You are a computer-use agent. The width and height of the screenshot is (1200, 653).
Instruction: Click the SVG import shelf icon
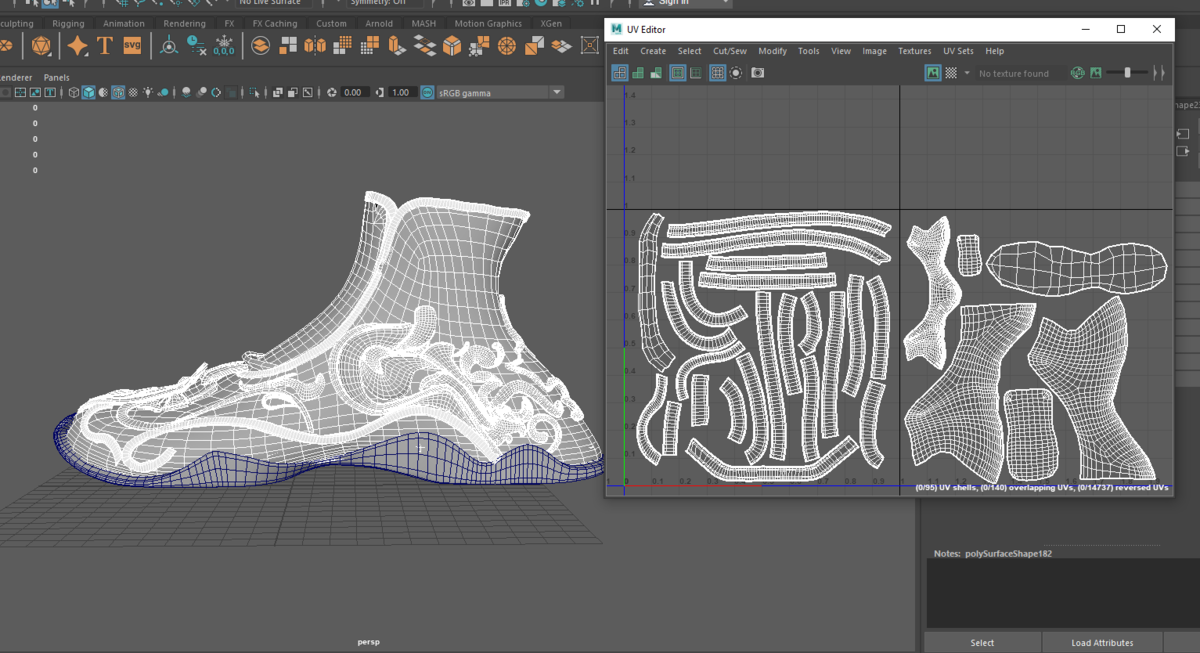pos(132,46)
